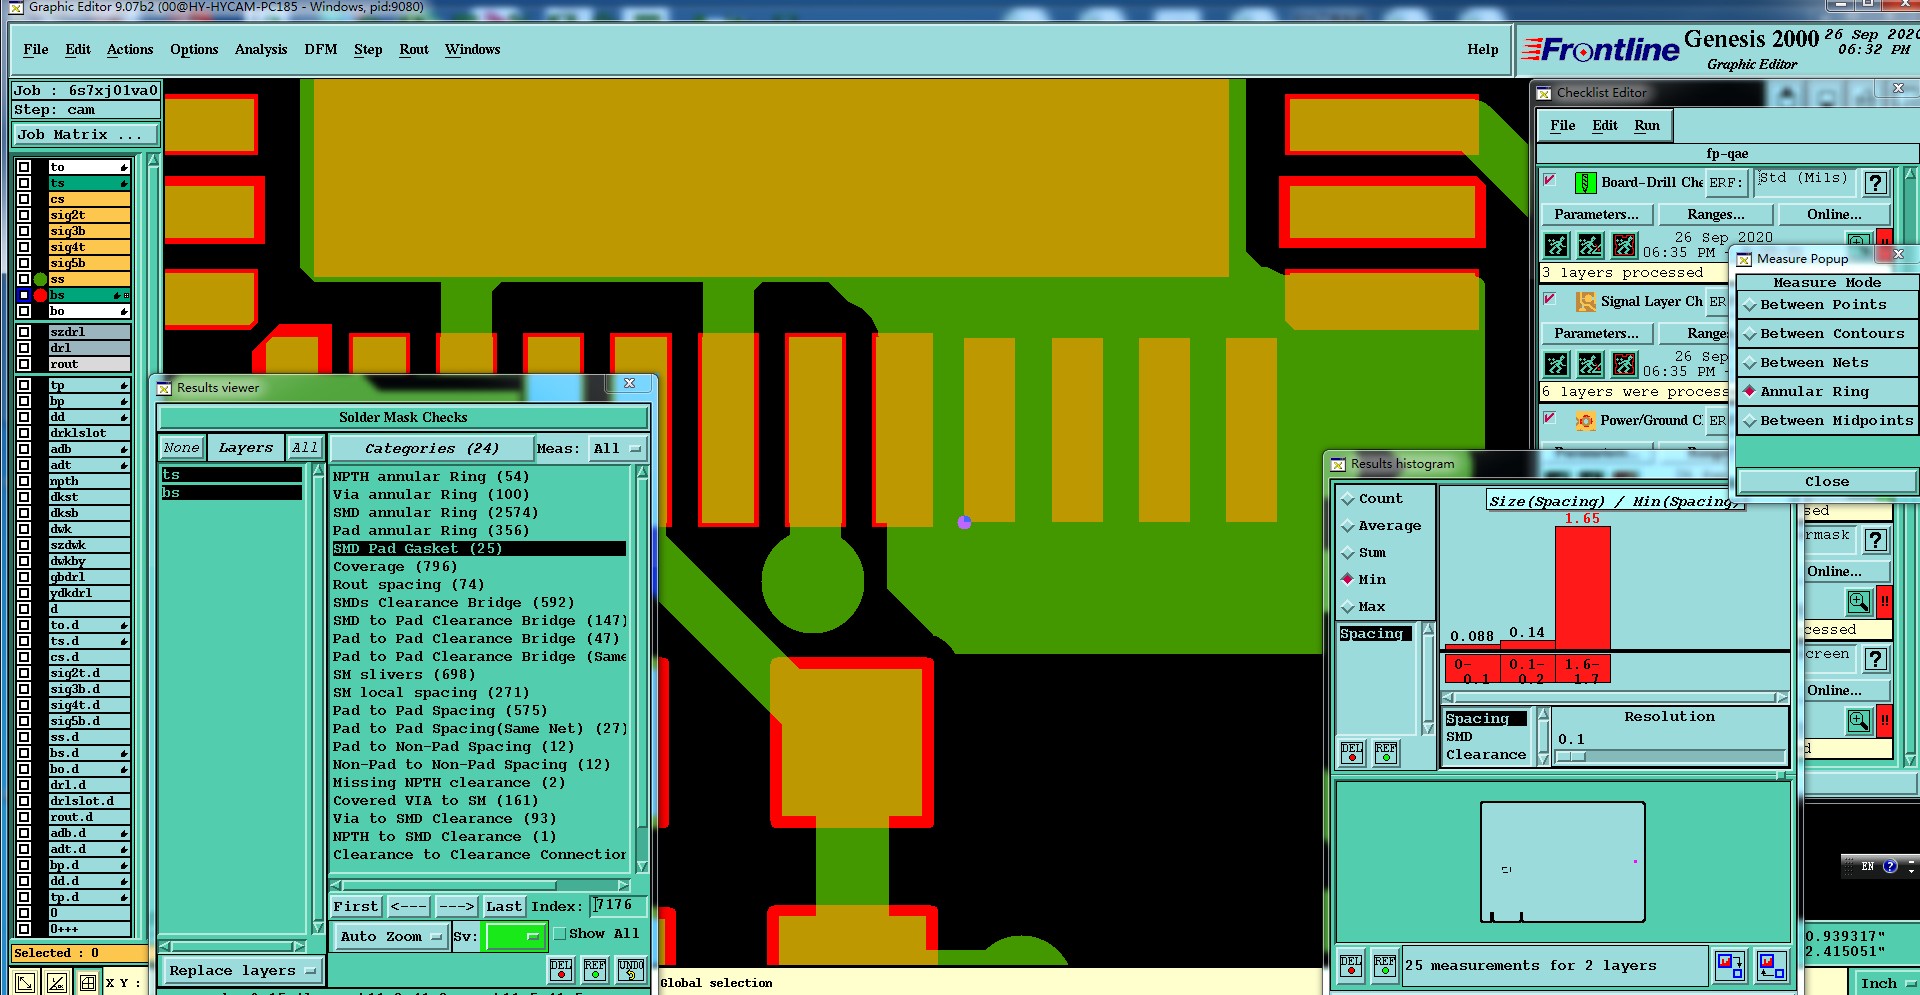Click histogram-from-layer icon (up arrow)
Image resolution: width=1920 pixels, height=995 pixels.
coord(1772,965)
